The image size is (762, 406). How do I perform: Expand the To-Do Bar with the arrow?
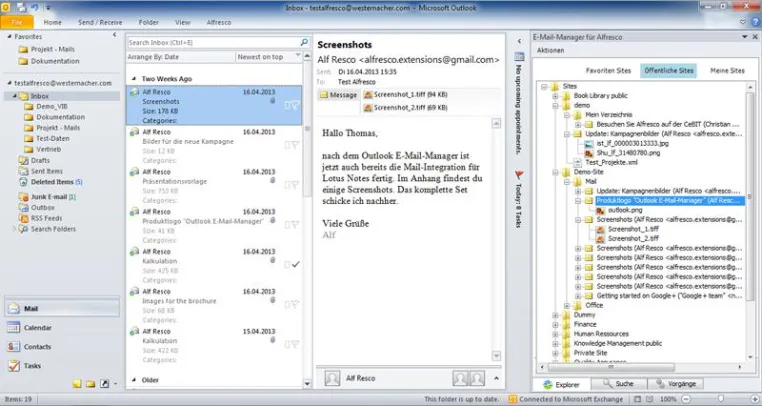519,41
